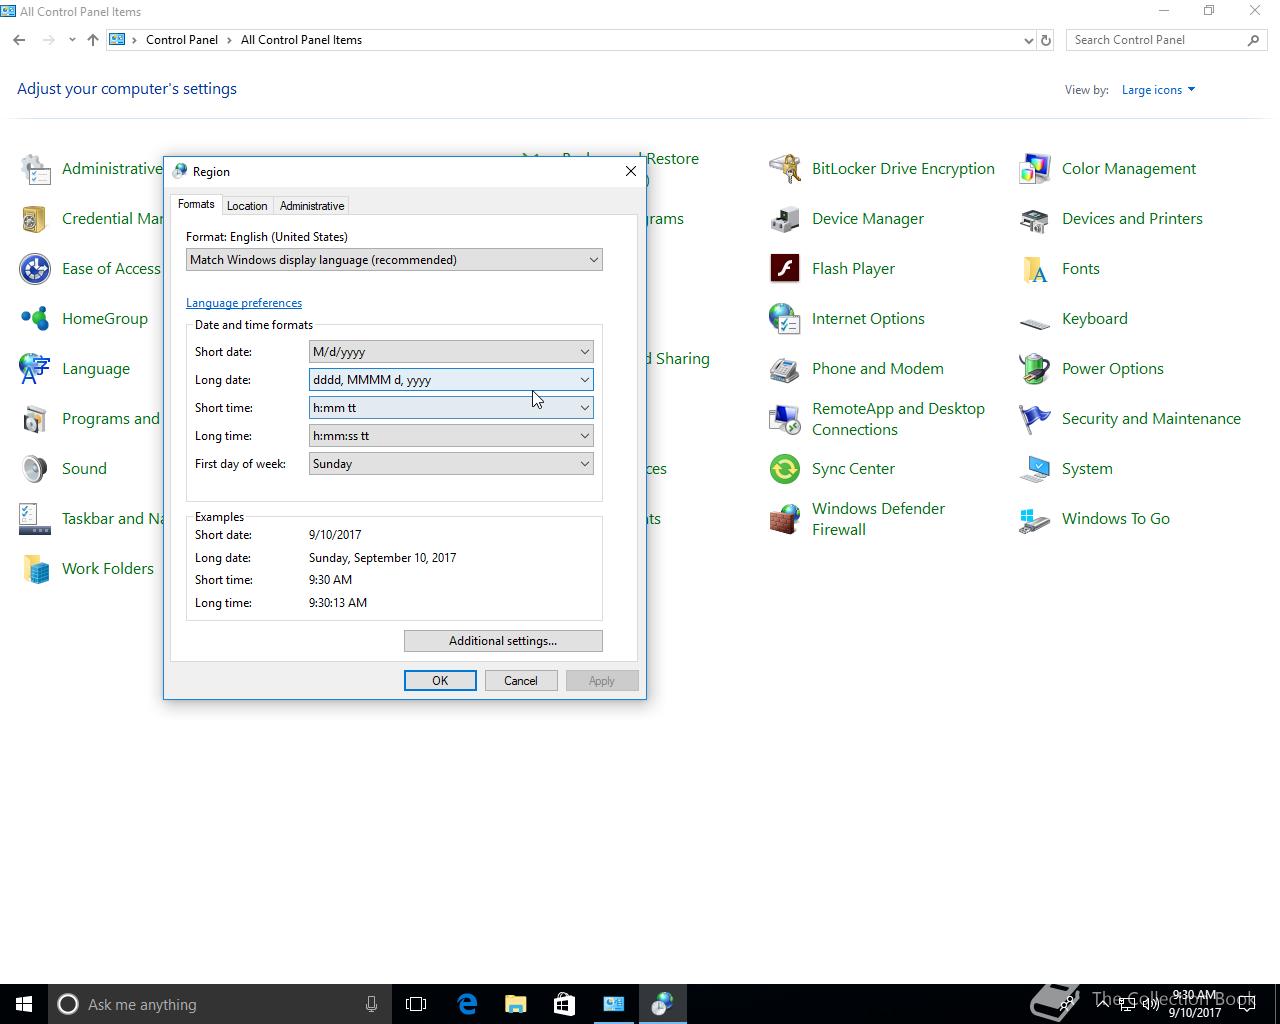Open the Sound icon

click(x=35, y=469)
